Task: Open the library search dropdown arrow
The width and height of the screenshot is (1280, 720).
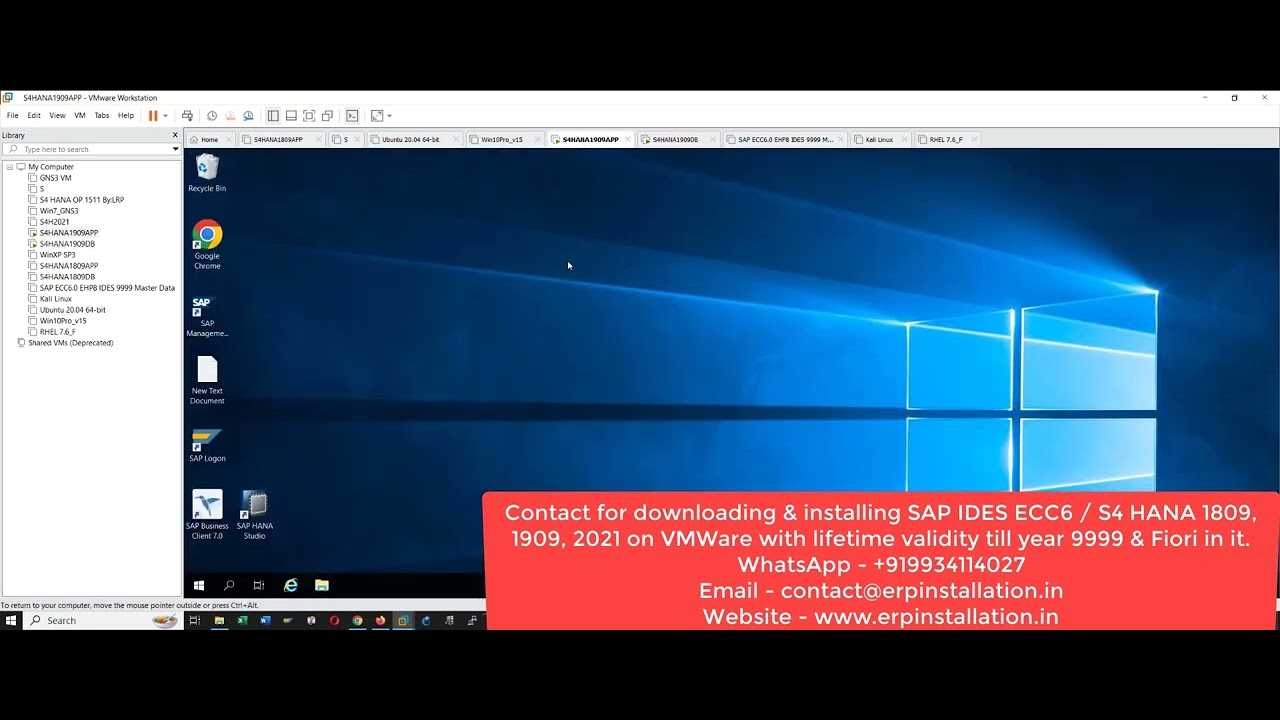Action: click(176, 149)
